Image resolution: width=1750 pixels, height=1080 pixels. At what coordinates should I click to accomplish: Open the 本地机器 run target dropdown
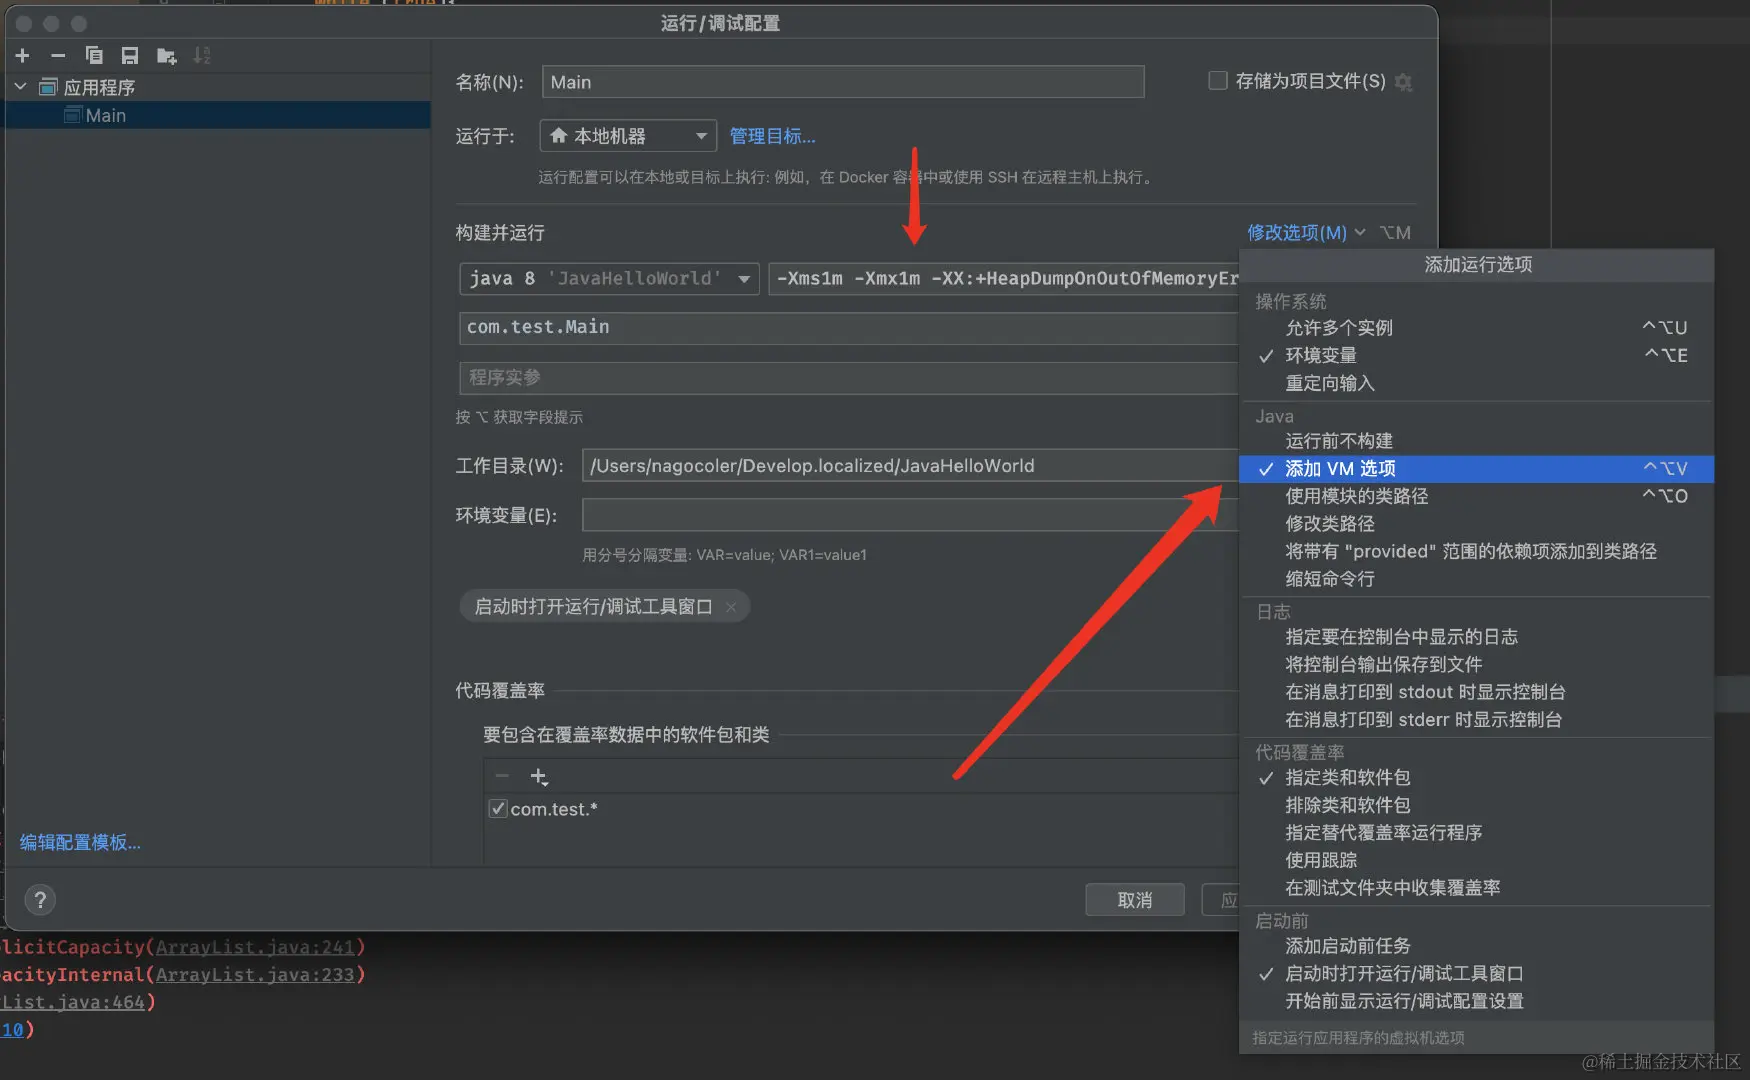point(628,136)
